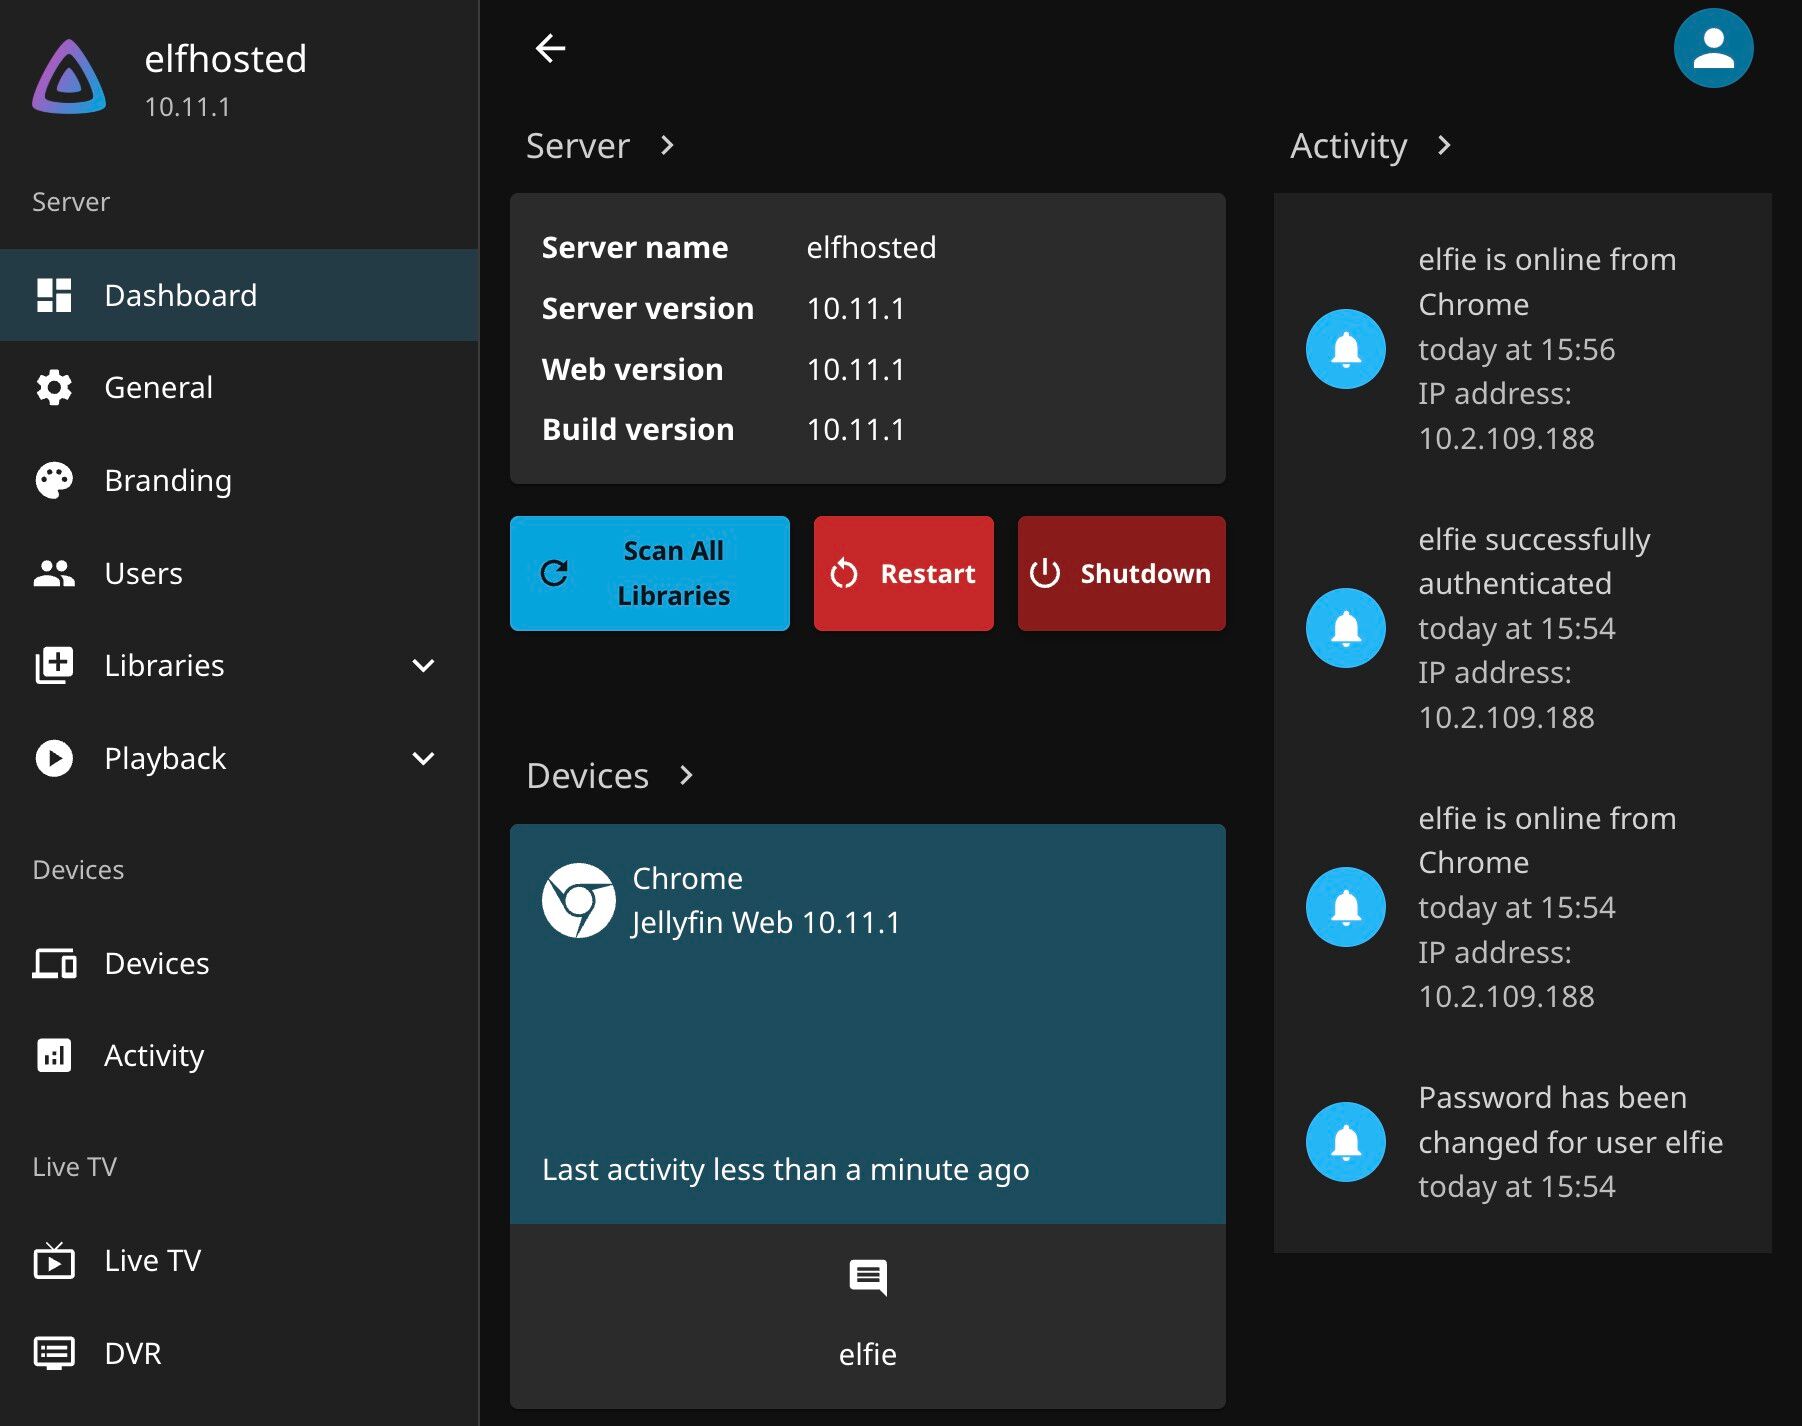This screenshot has height=1426, width=1802.
Task: Click the DVR recorder icon
Action: [x=54, y=1353]
